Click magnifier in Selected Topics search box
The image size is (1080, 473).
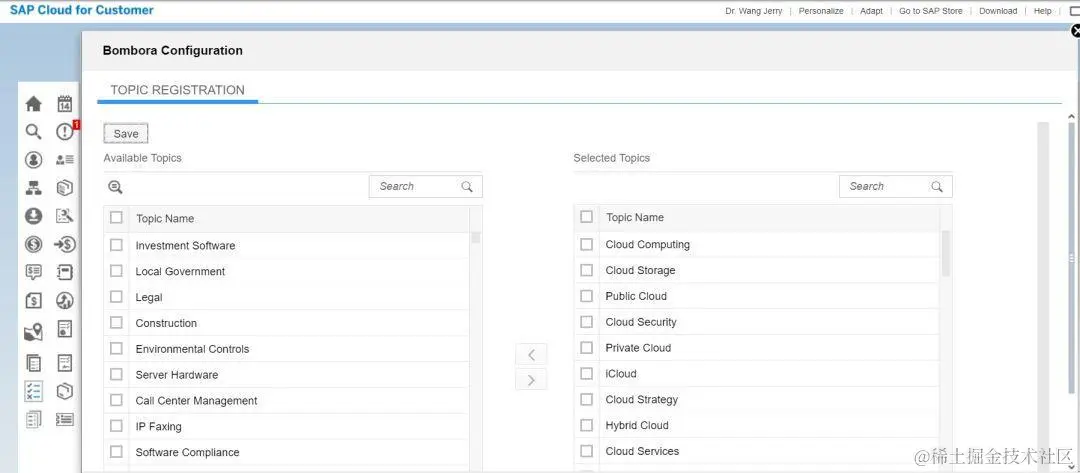coord(937,187)
